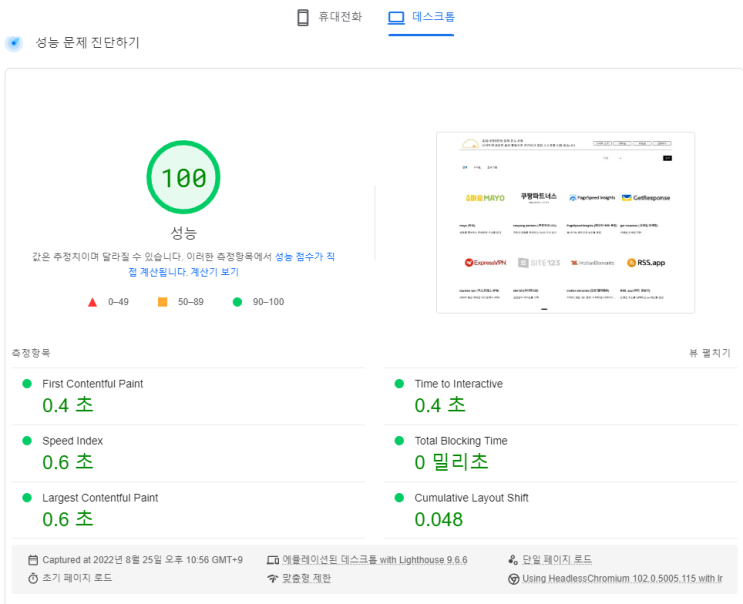Screen dimensions: 743x604
Task: Click the 0 밀리초 blocking time value
Action: 451,462
